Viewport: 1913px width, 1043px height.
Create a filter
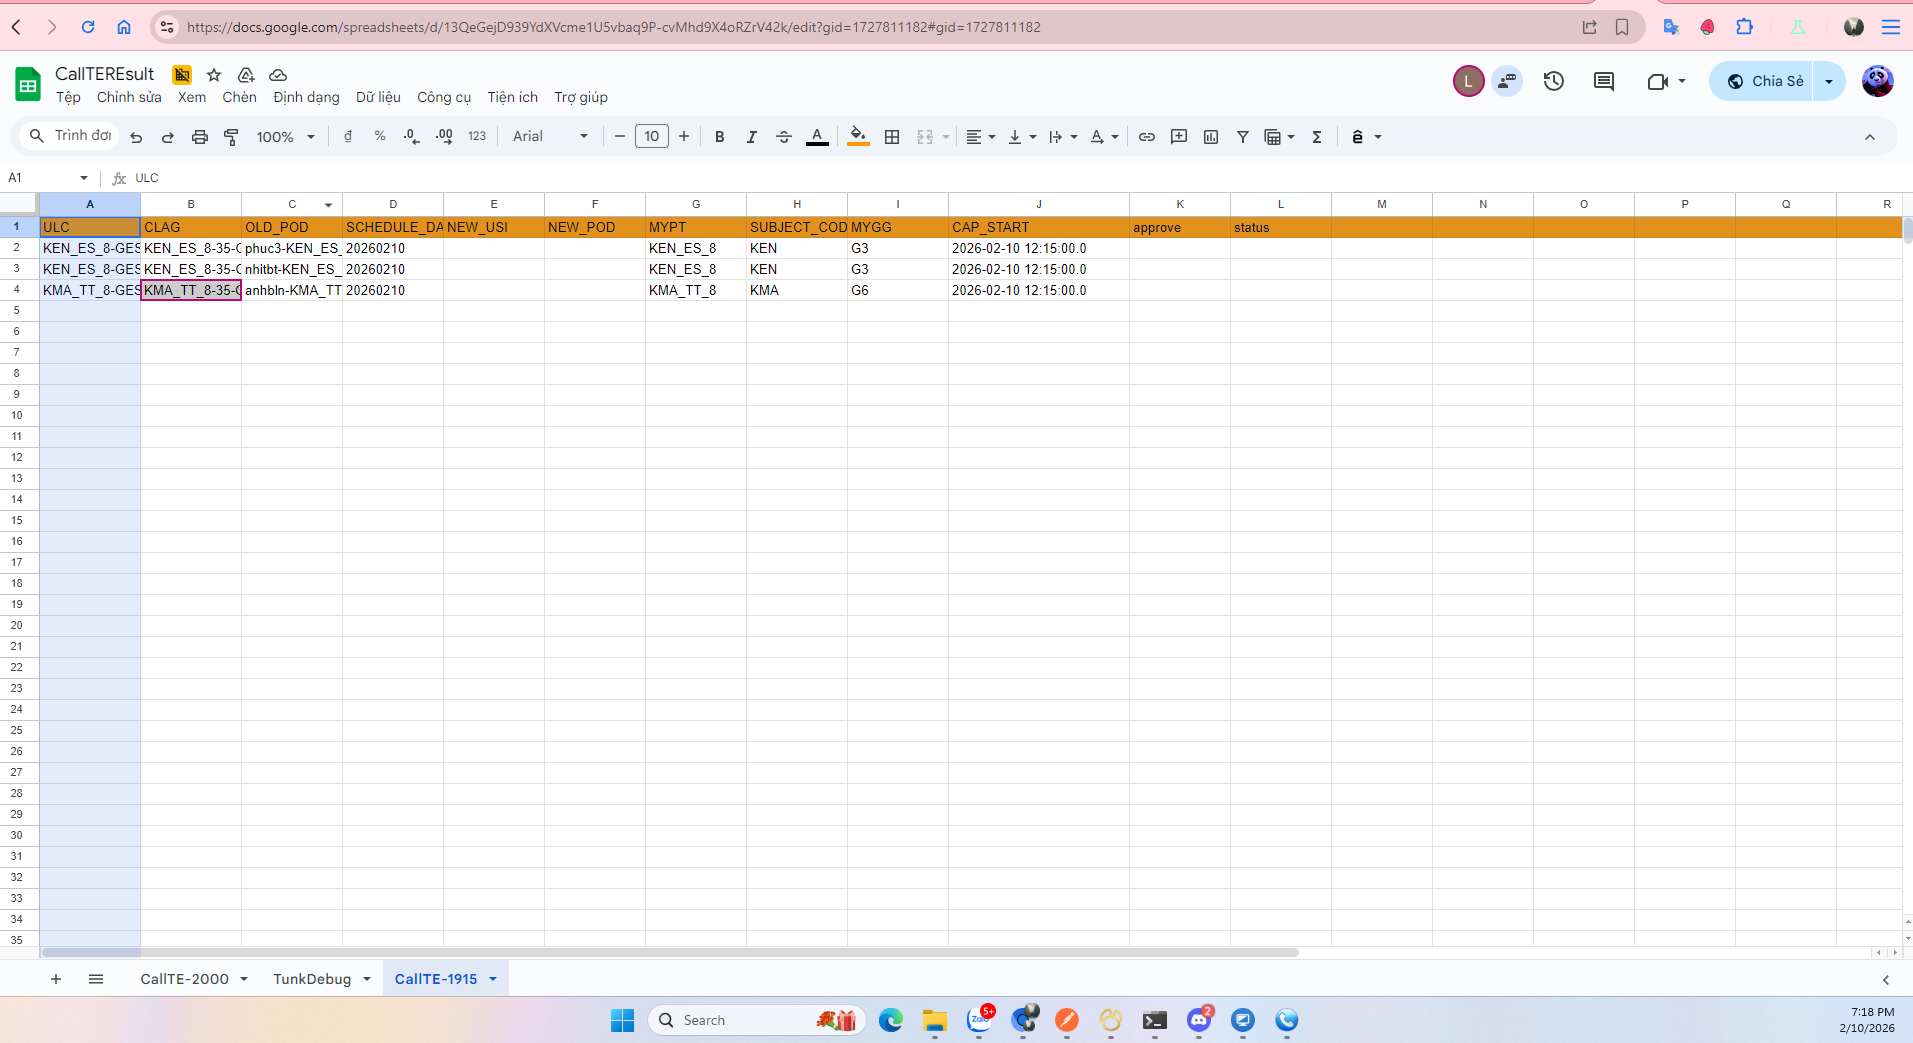[x=1243, y=137]
